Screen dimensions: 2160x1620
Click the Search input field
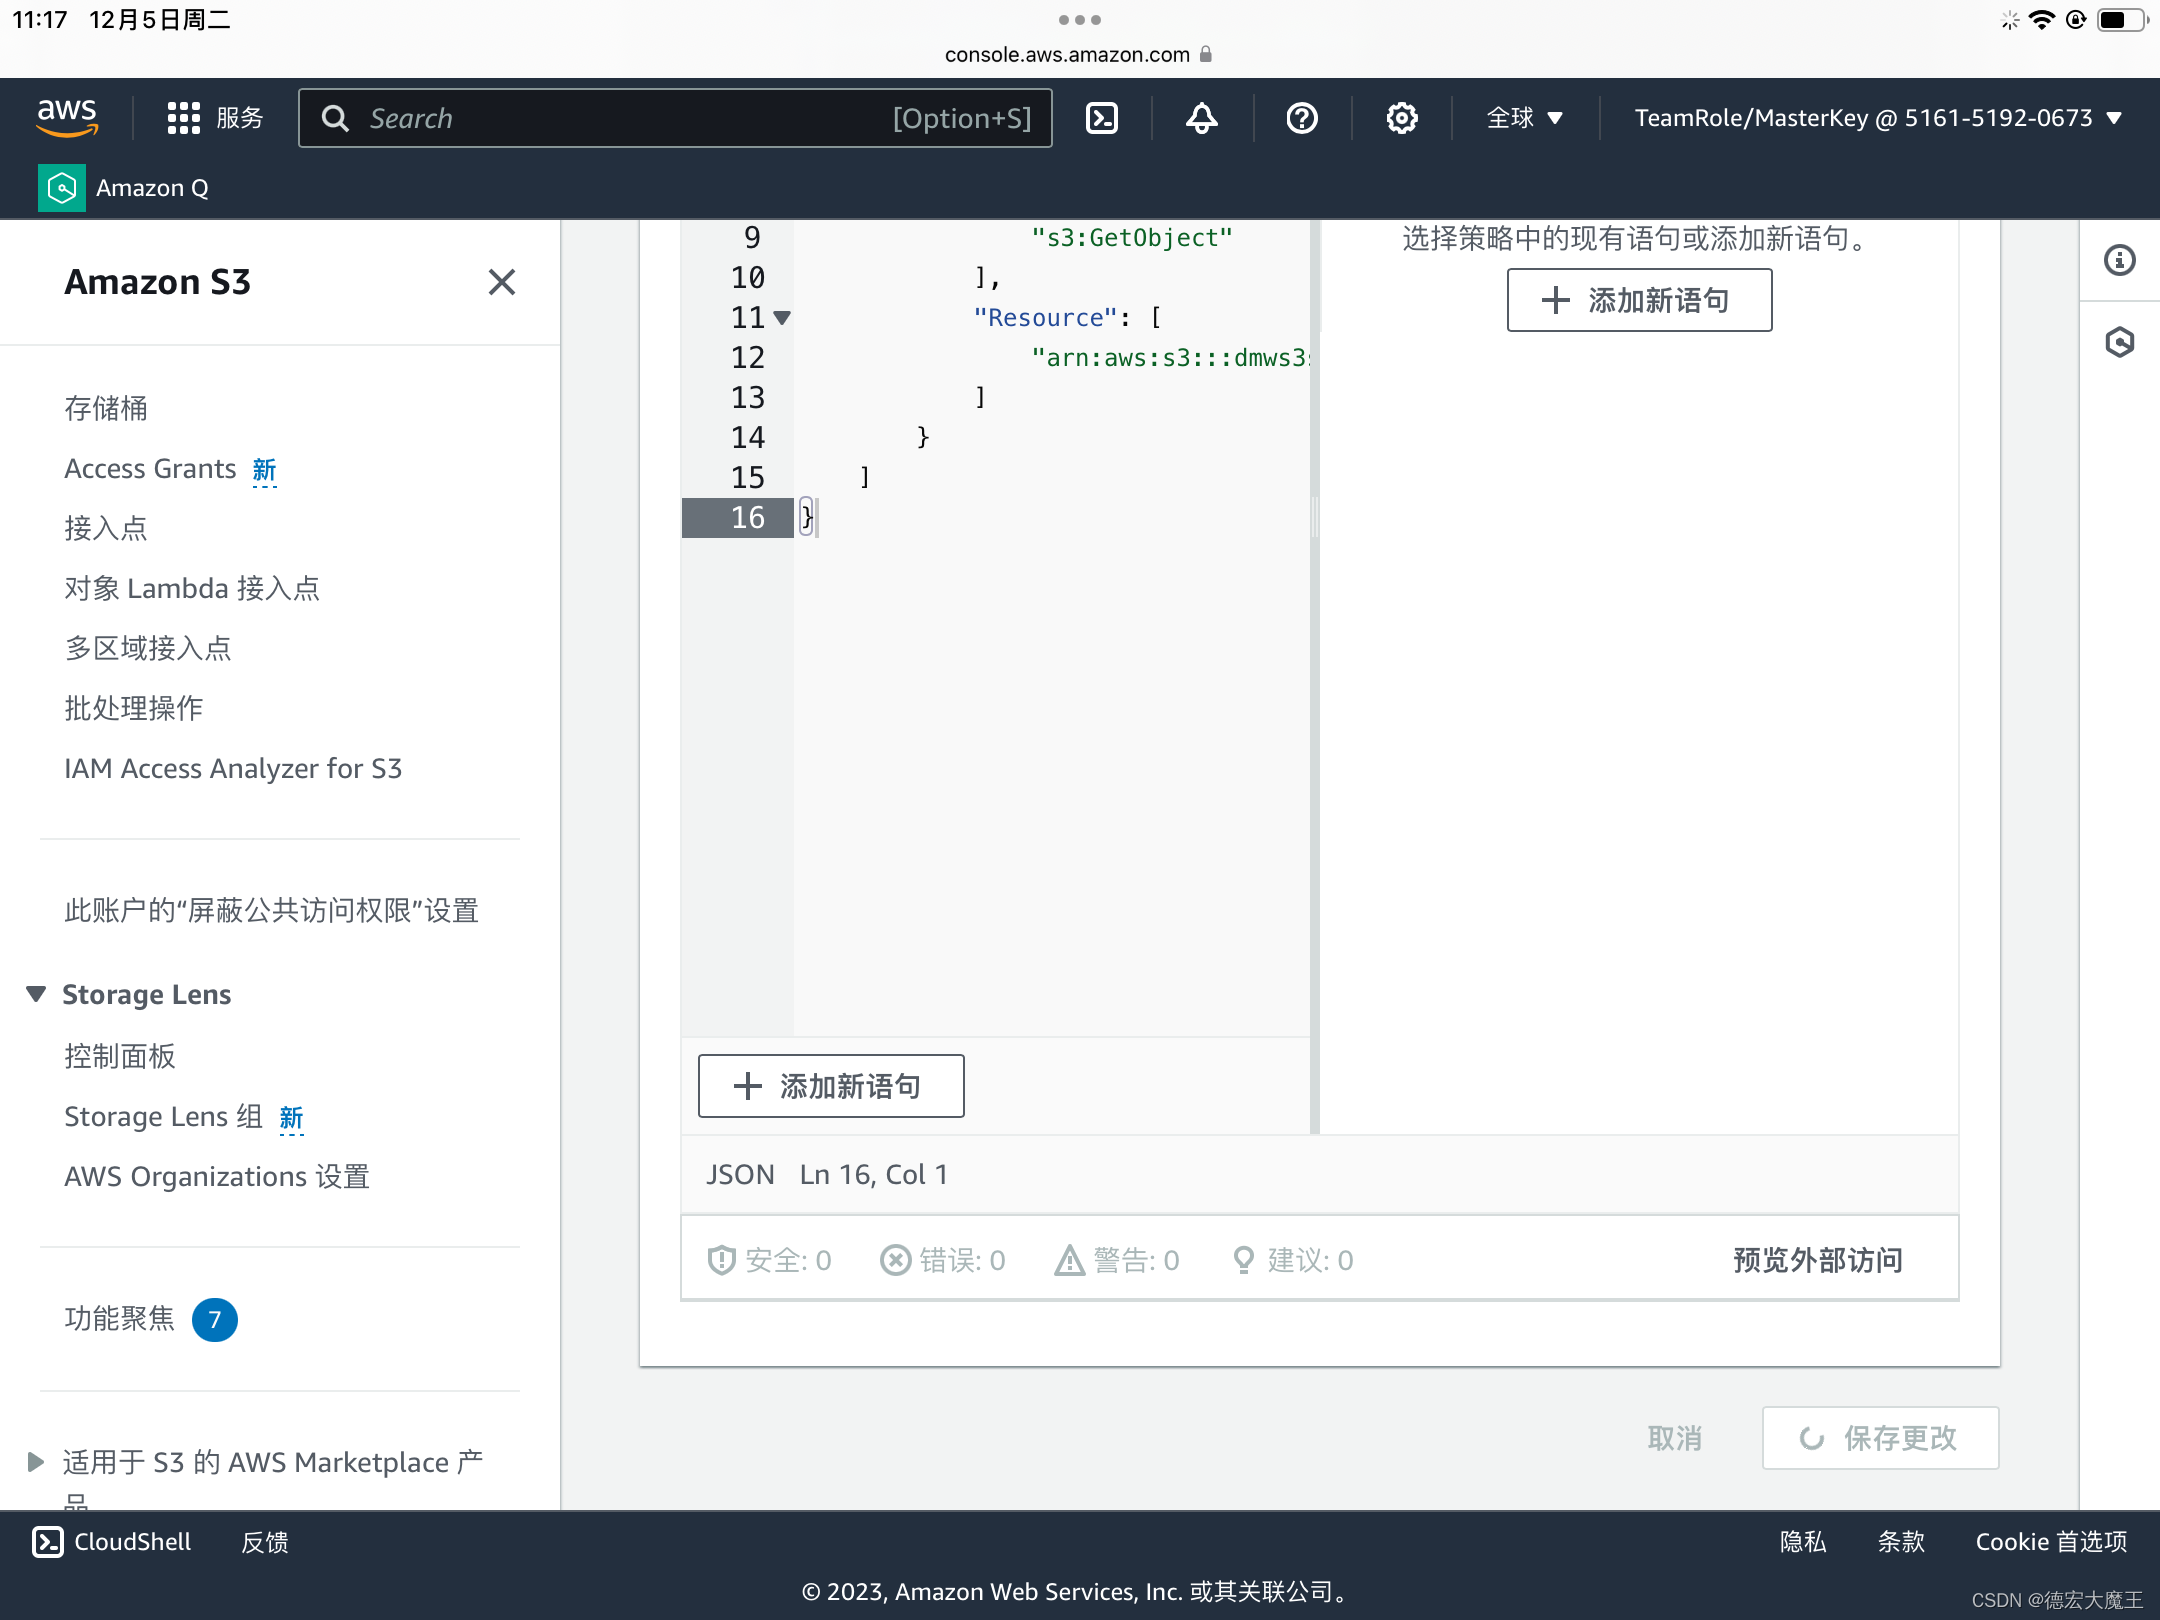(x=675, y=118)
